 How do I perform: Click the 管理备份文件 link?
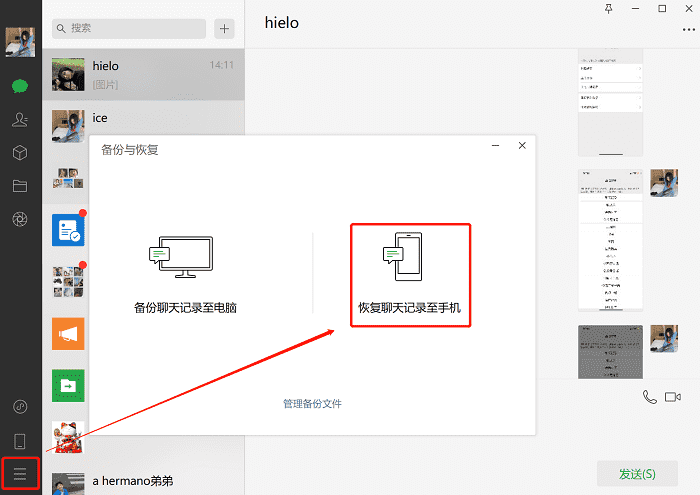[x=312, y=404]
